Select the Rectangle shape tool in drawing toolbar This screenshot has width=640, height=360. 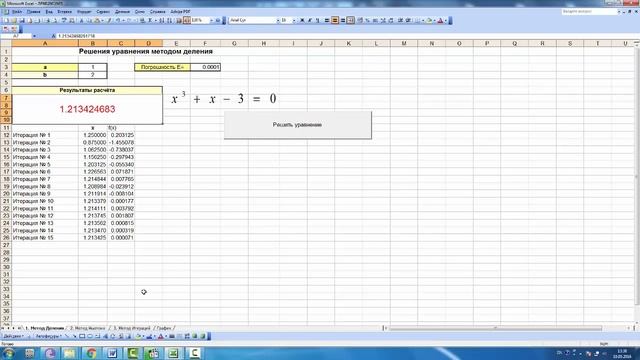coord(82,336)
